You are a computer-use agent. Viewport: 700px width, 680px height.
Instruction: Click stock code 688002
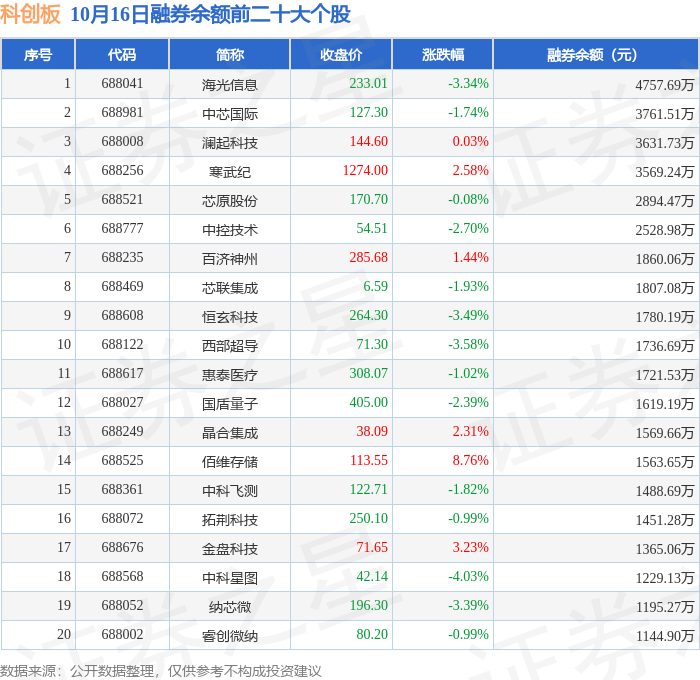click(122, 635)
